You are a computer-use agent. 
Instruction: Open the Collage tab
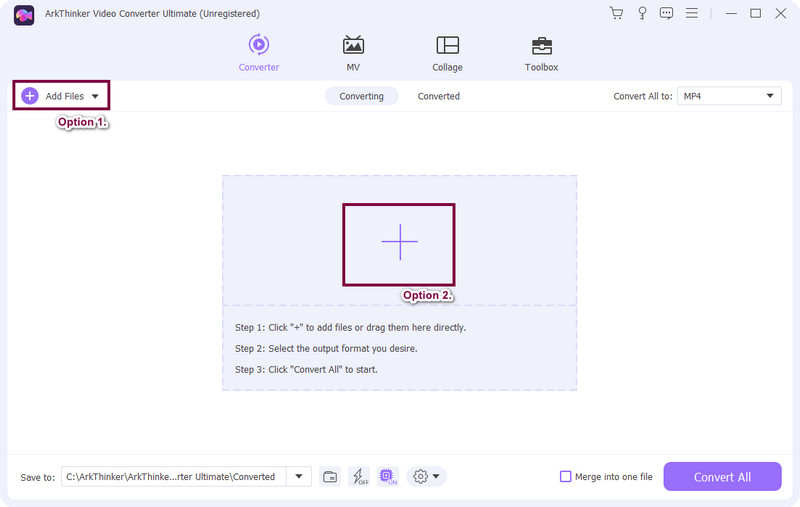click(447, 53)
